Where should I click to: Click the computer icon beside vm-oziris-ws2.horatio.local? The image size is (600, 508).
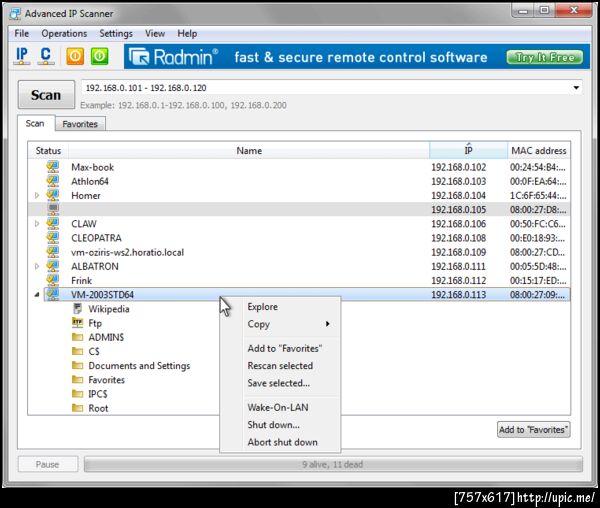click(53, 252)
